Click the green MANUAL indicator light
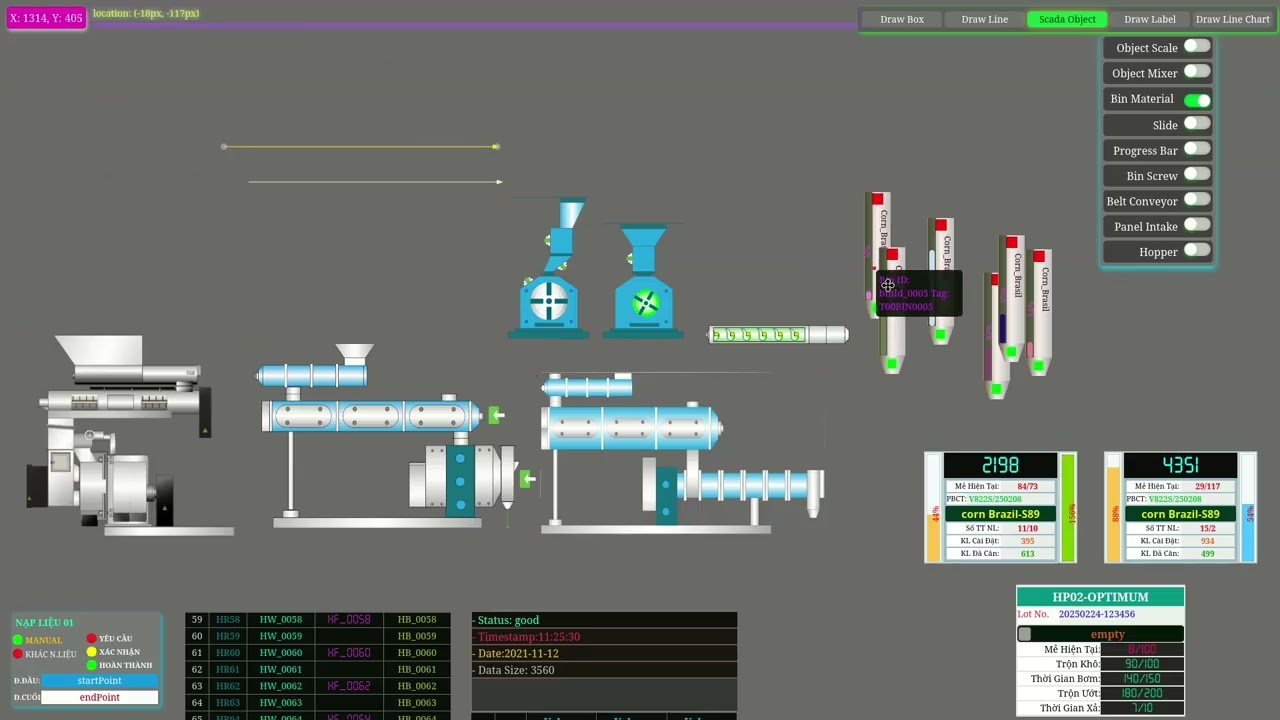Image resolution: width=1280 pixels, height=720 pixels. (18, 639)
